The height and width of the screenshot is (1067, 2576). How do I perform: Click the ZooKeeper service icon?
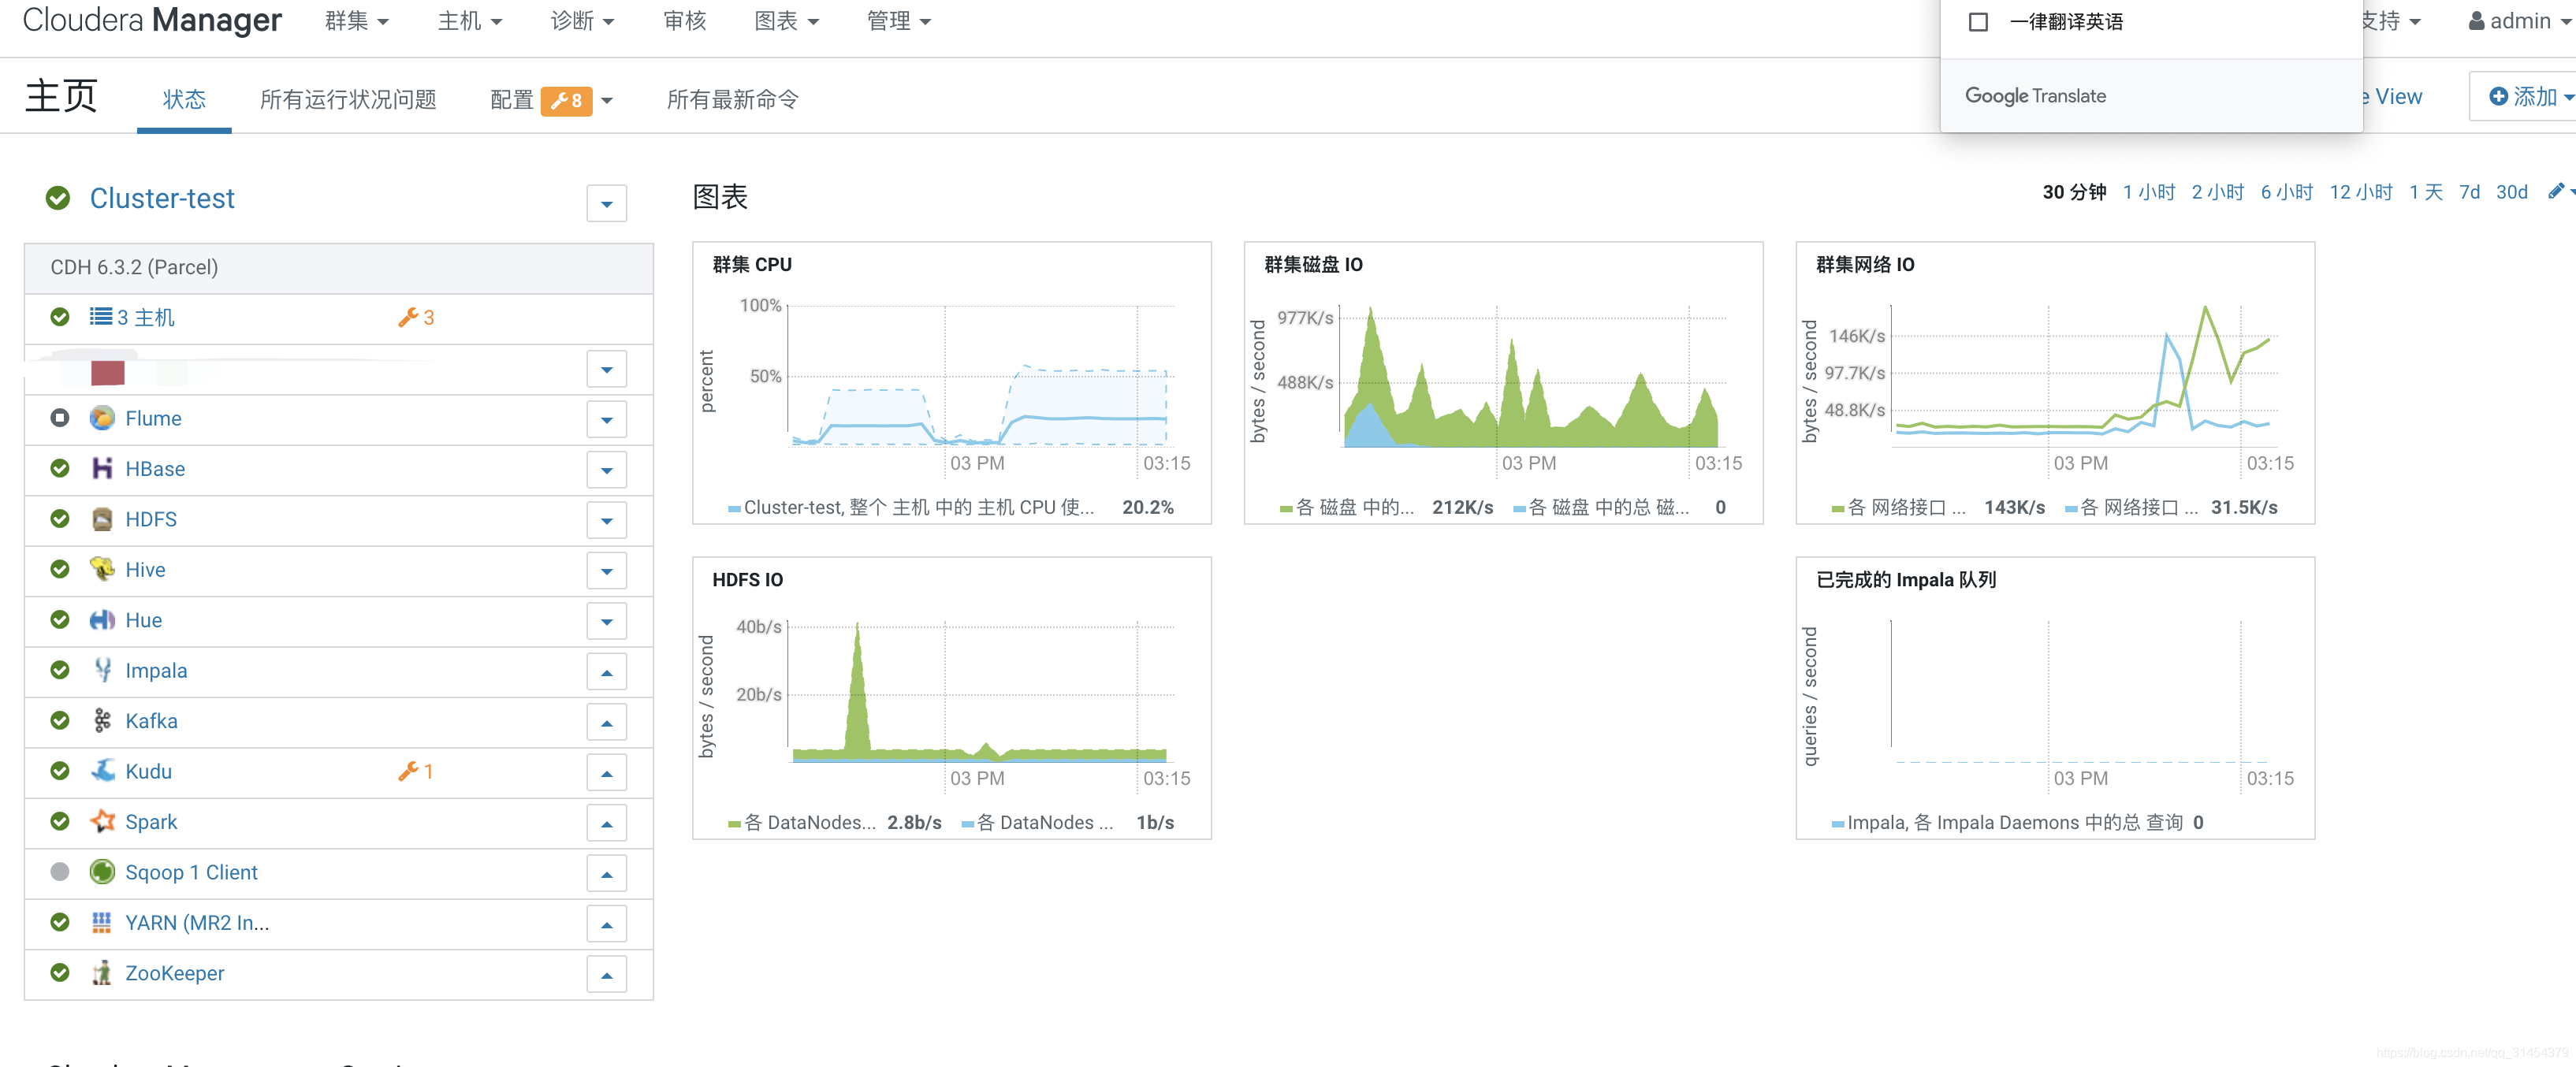tap(102, 972)
